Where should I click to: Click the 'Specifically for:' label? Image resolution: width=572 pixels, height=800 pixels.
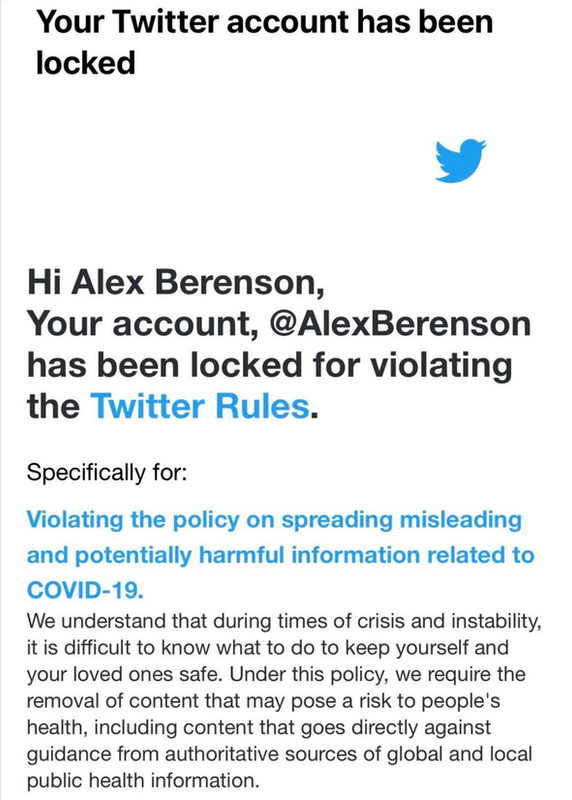tap(107, 472)
